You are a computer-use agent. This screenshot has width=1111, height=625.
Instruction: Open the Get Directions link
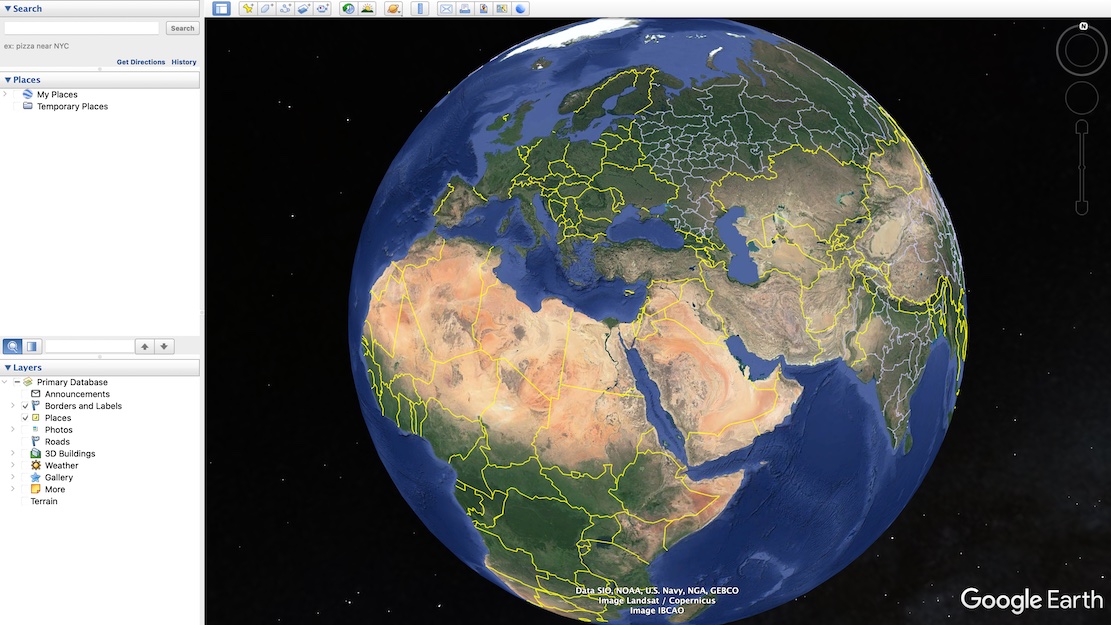tap(141, 62)
